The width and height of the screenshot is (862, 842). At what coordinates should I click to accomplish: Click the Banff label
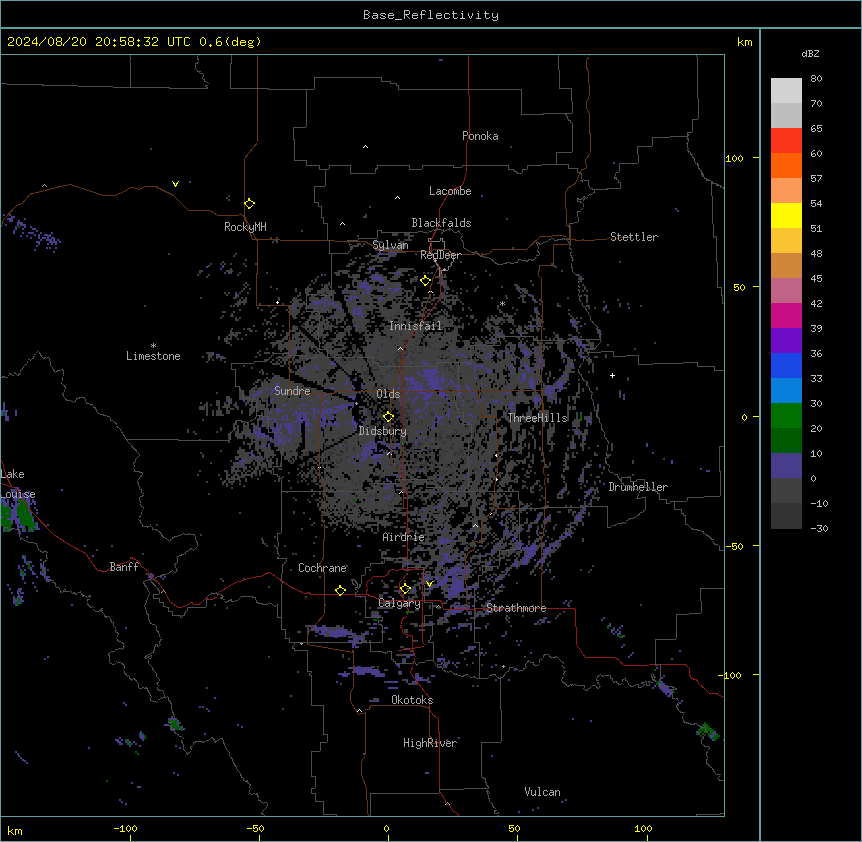(x=124, y=567)
